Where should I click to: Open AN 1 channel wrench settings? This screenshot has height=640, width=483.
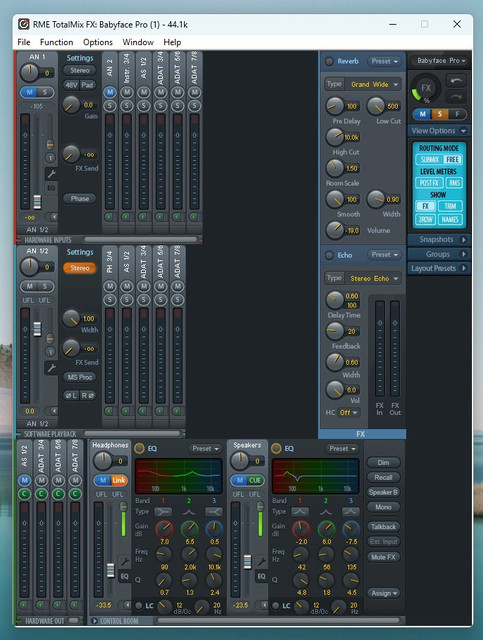51,174
